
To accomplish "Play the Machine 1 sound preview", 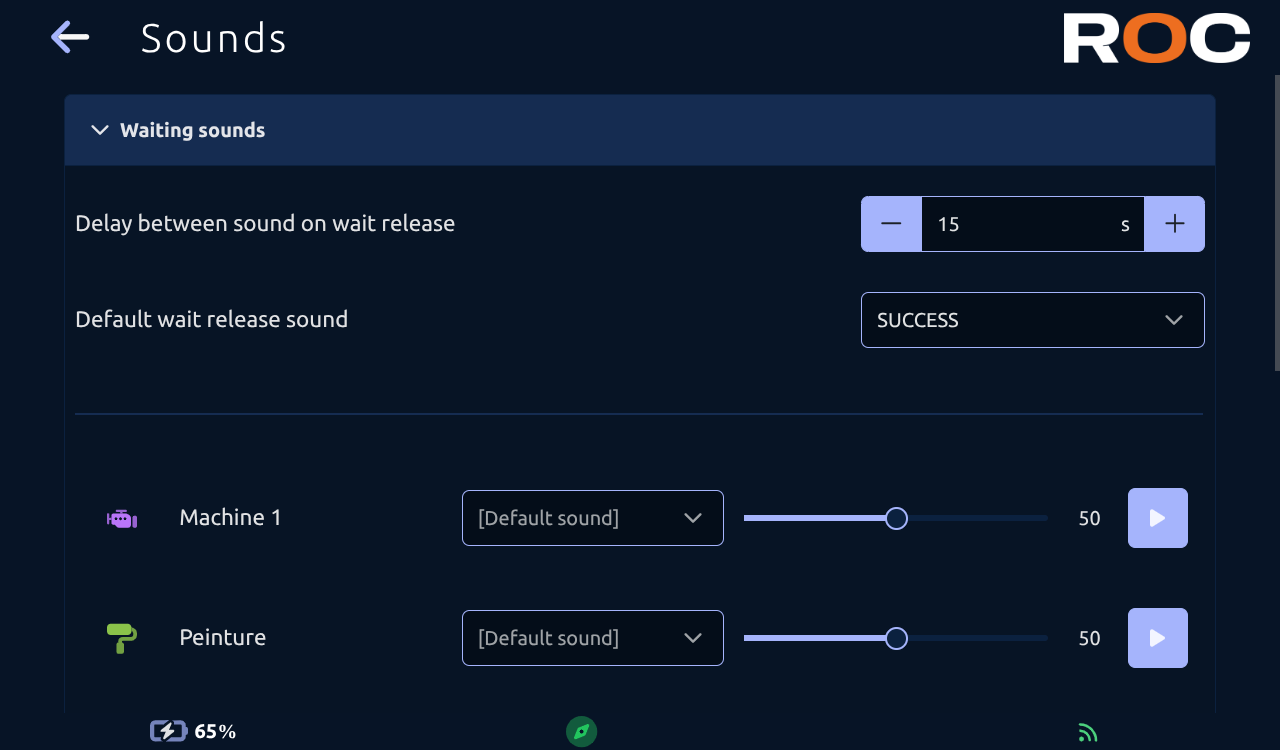I will coord(1158,518).
